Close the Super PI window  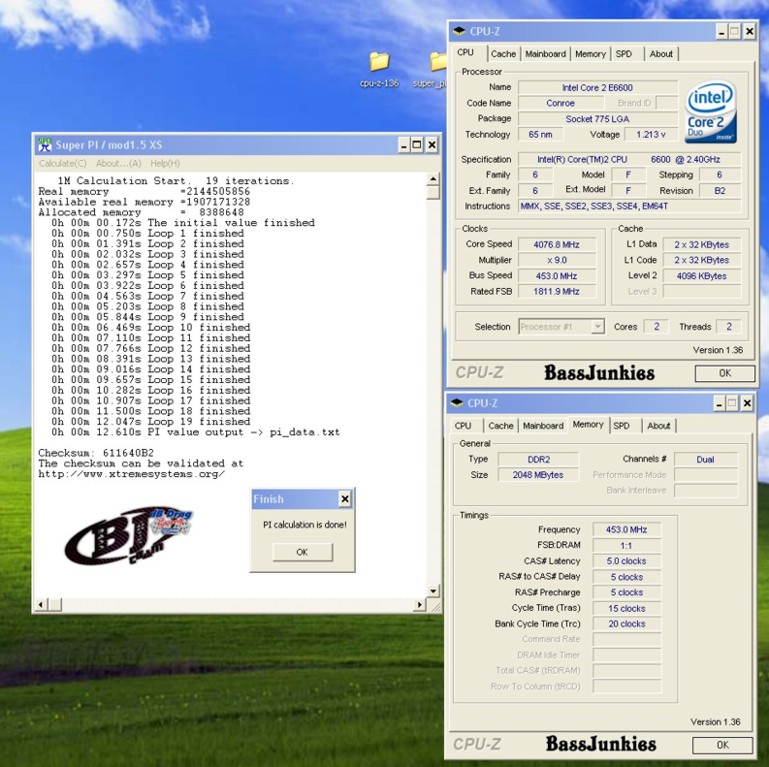(x=432, y=145)
